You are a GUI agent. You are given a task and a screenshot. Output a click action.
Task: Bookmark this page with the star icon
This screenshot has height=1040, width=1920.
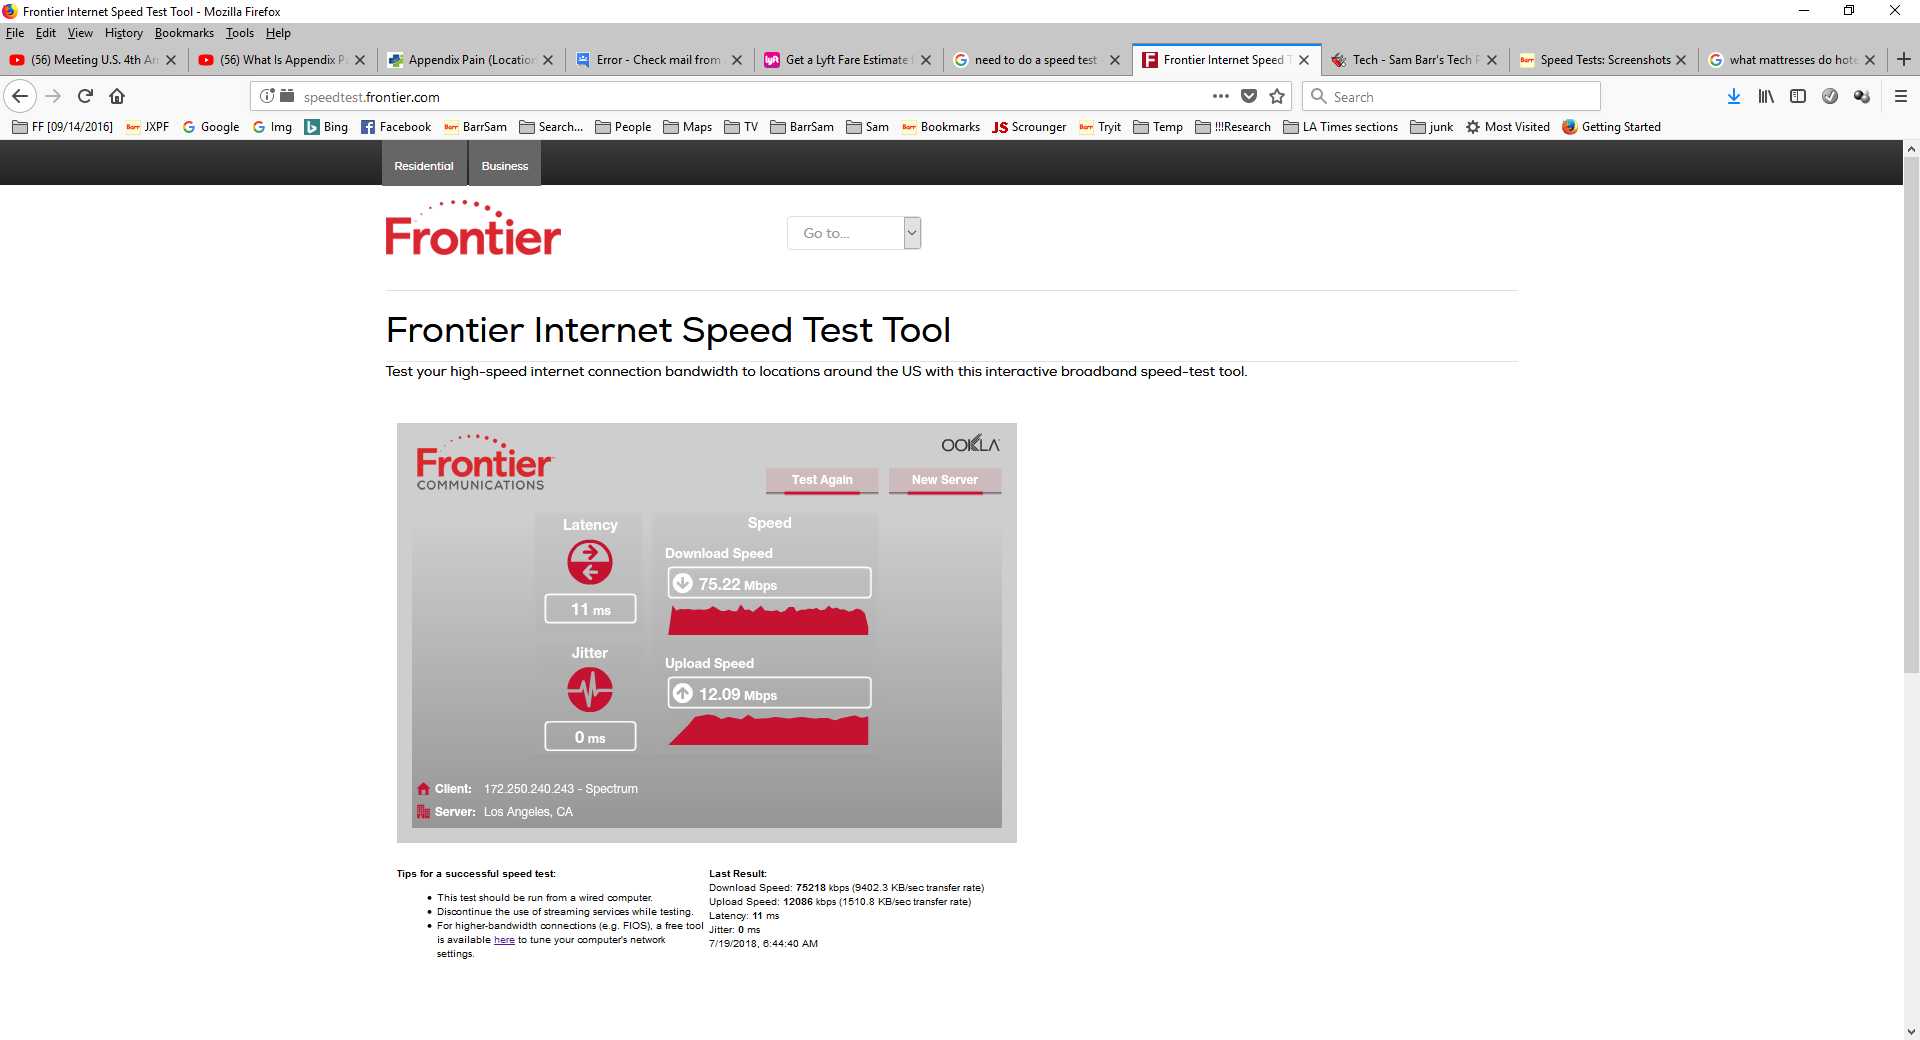[1277, 96]
